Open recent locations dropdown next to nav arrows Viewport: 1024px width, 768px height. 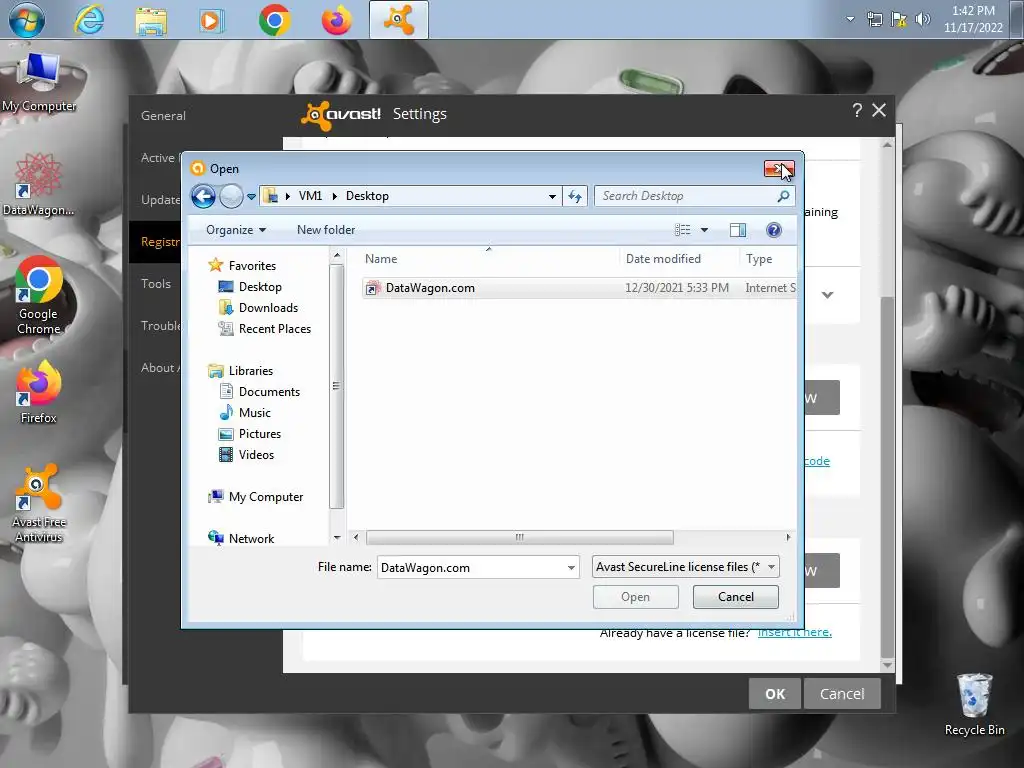tap(251, 197)
